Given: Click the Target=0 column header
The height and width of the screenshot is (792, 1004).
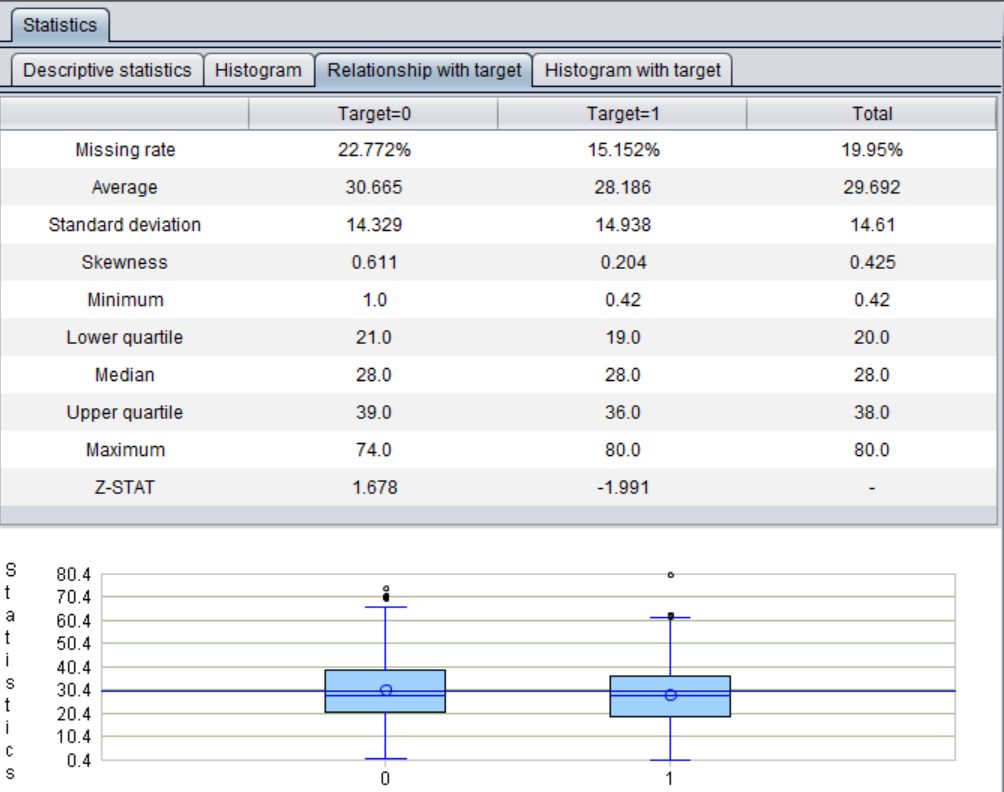Looking at the screenshot, I should click(x=373, y=114).
